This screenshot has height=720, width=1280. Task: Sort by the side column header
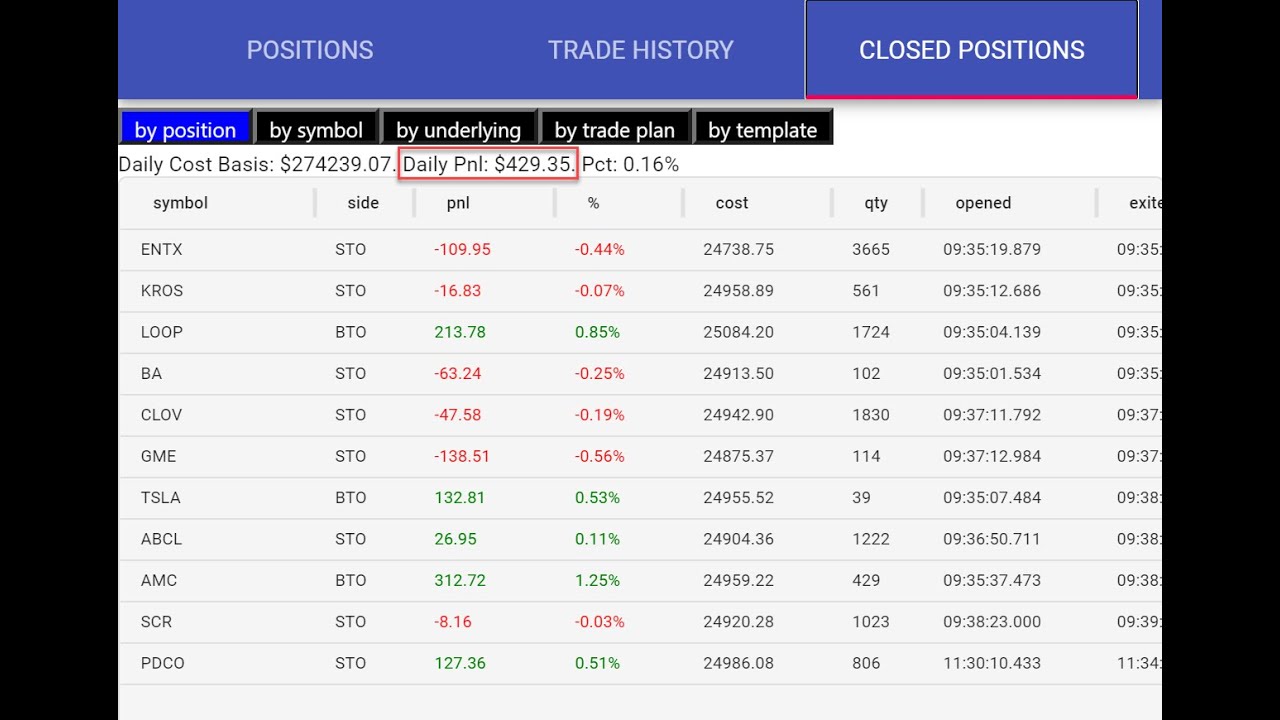(363, 203)
